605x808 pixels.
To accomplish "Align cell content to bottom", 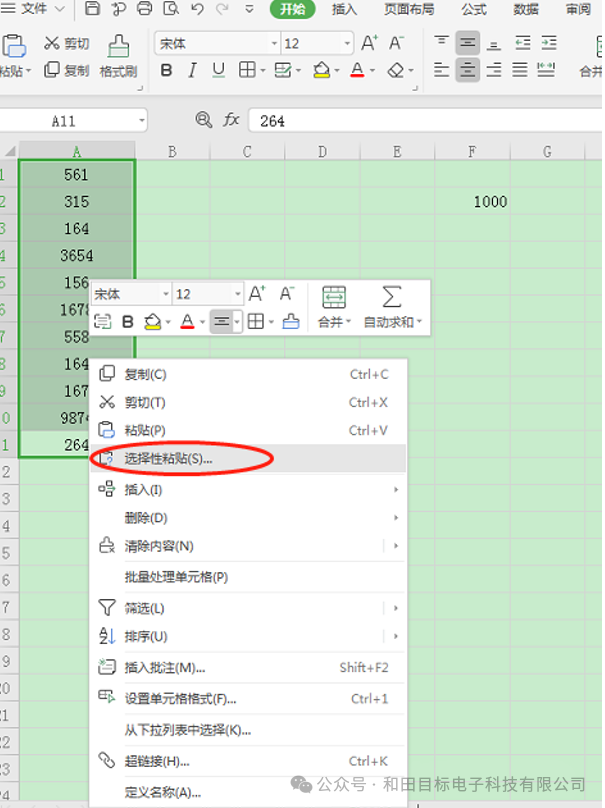I will [x=494, y=44].
